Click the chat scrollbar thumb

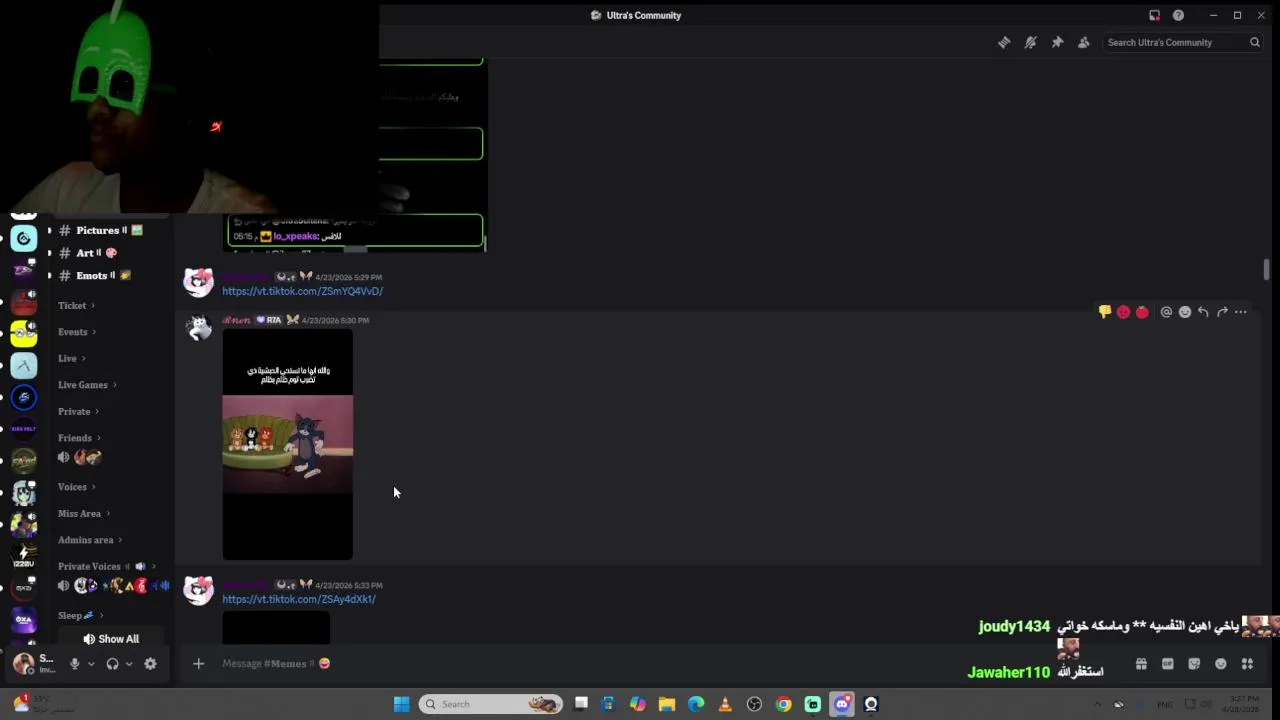coord(1266,269)
